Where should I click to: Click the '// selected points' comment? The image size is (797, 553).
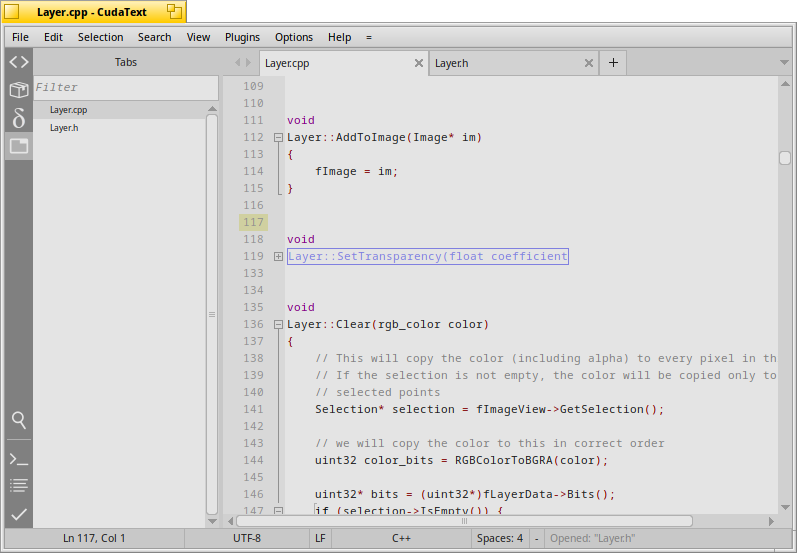pos(377,392)
